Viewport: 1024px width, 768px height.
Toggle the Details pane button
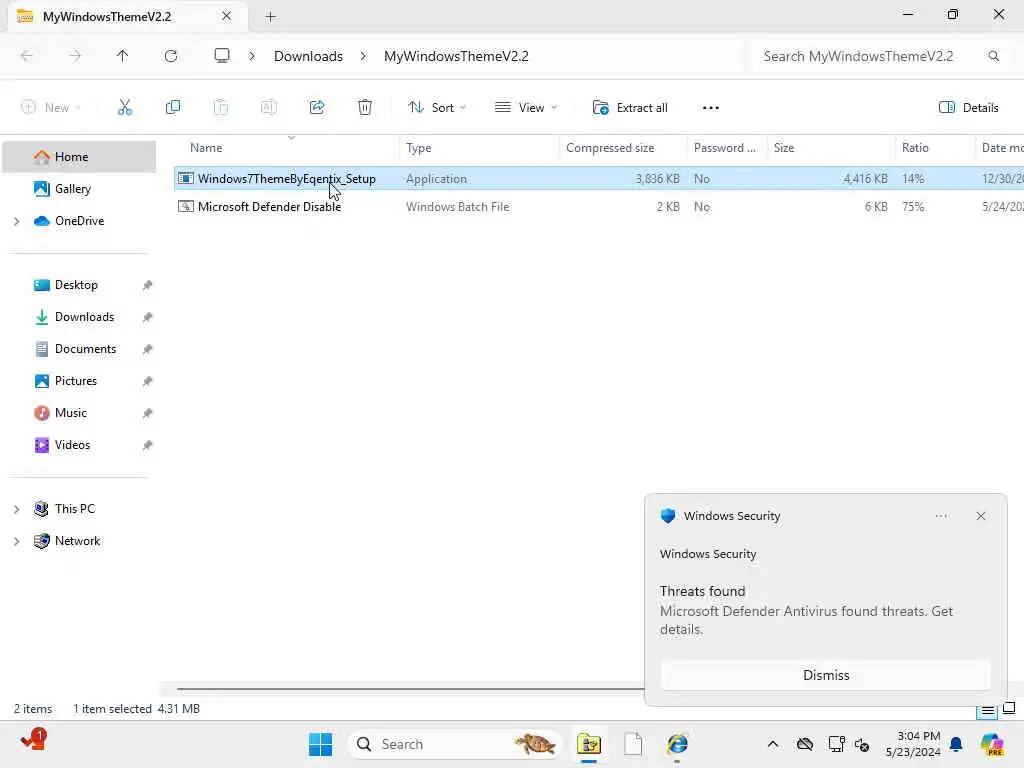tap(968, 108)
